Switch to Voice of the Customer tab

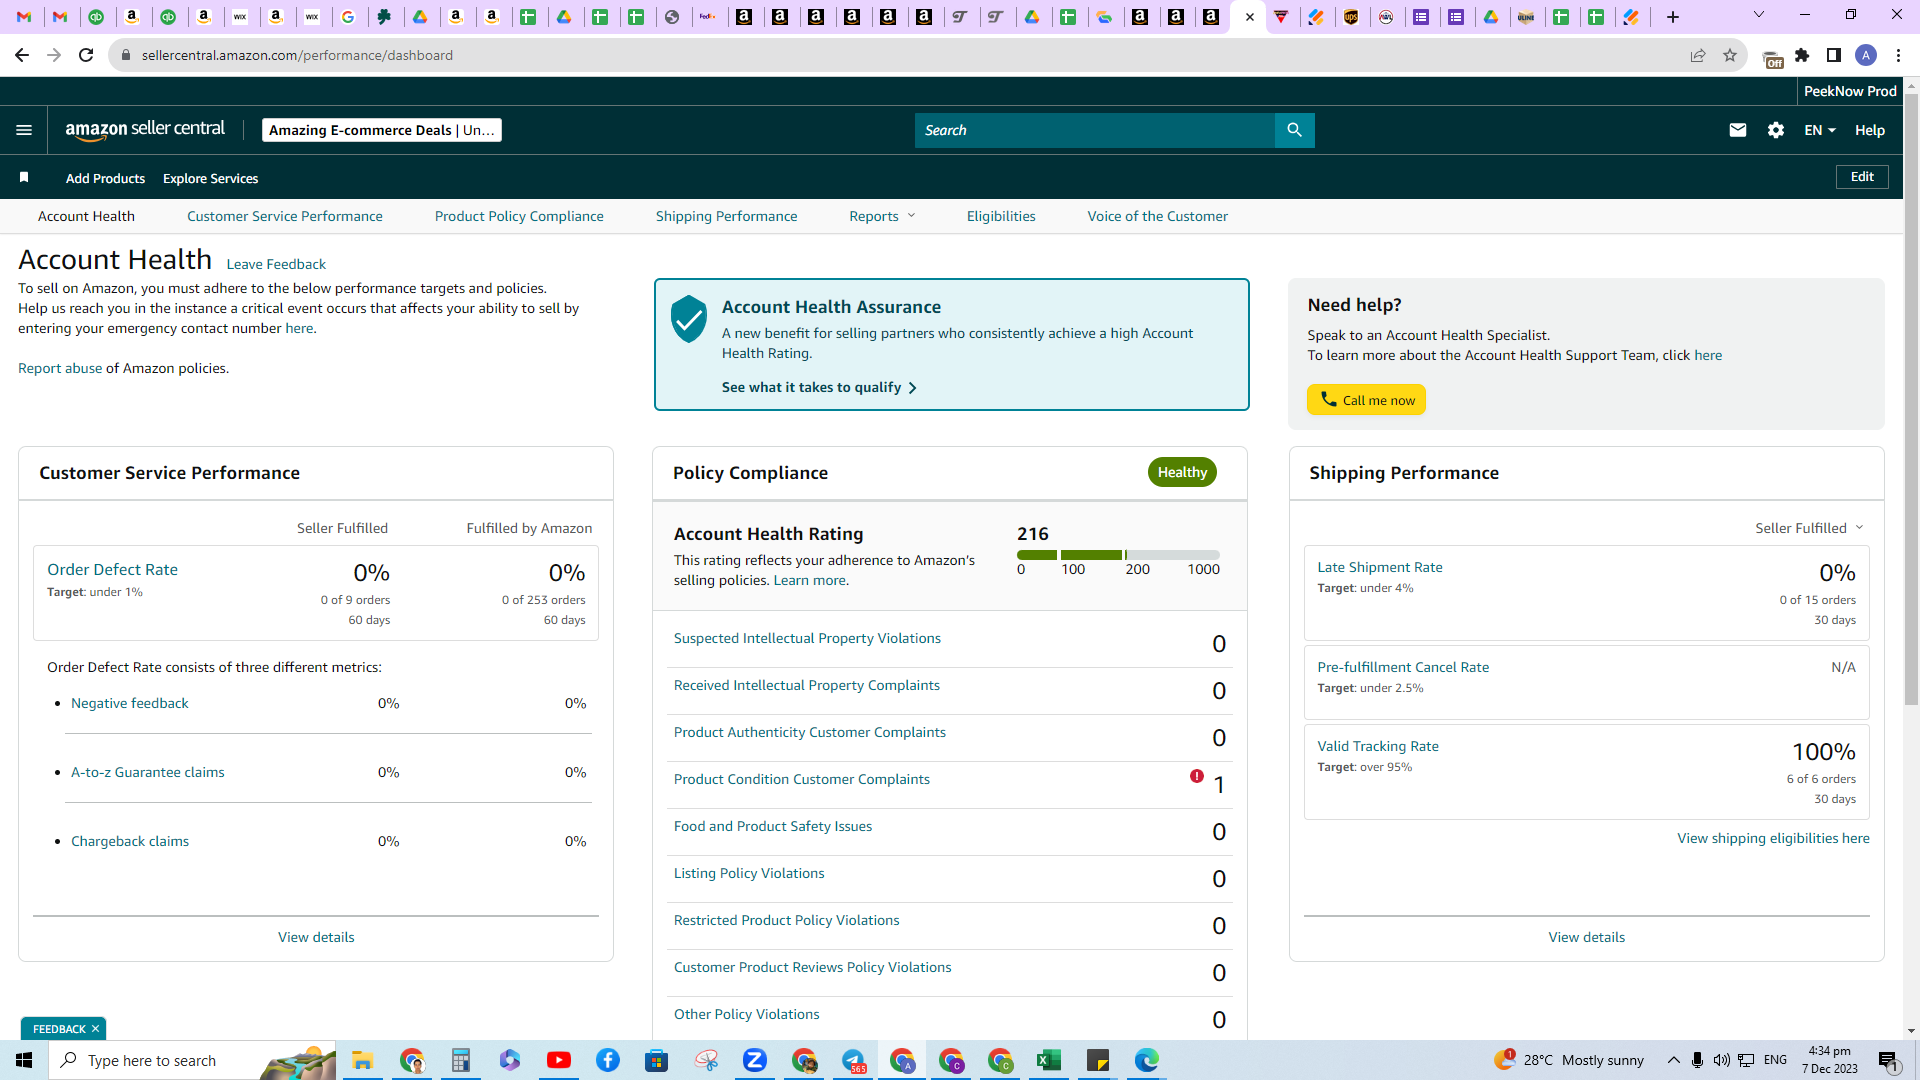tap(1158, 216)
